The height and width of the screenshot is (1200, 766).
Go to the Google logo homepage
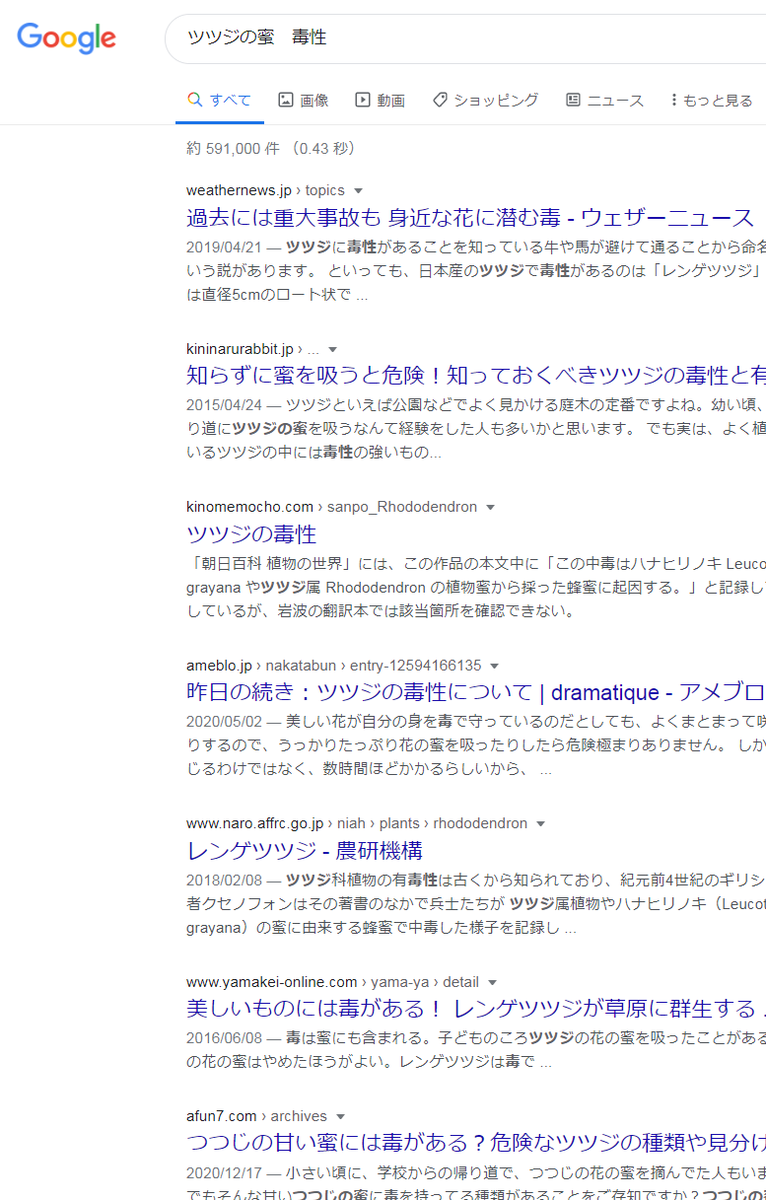(x=66, y=38)
